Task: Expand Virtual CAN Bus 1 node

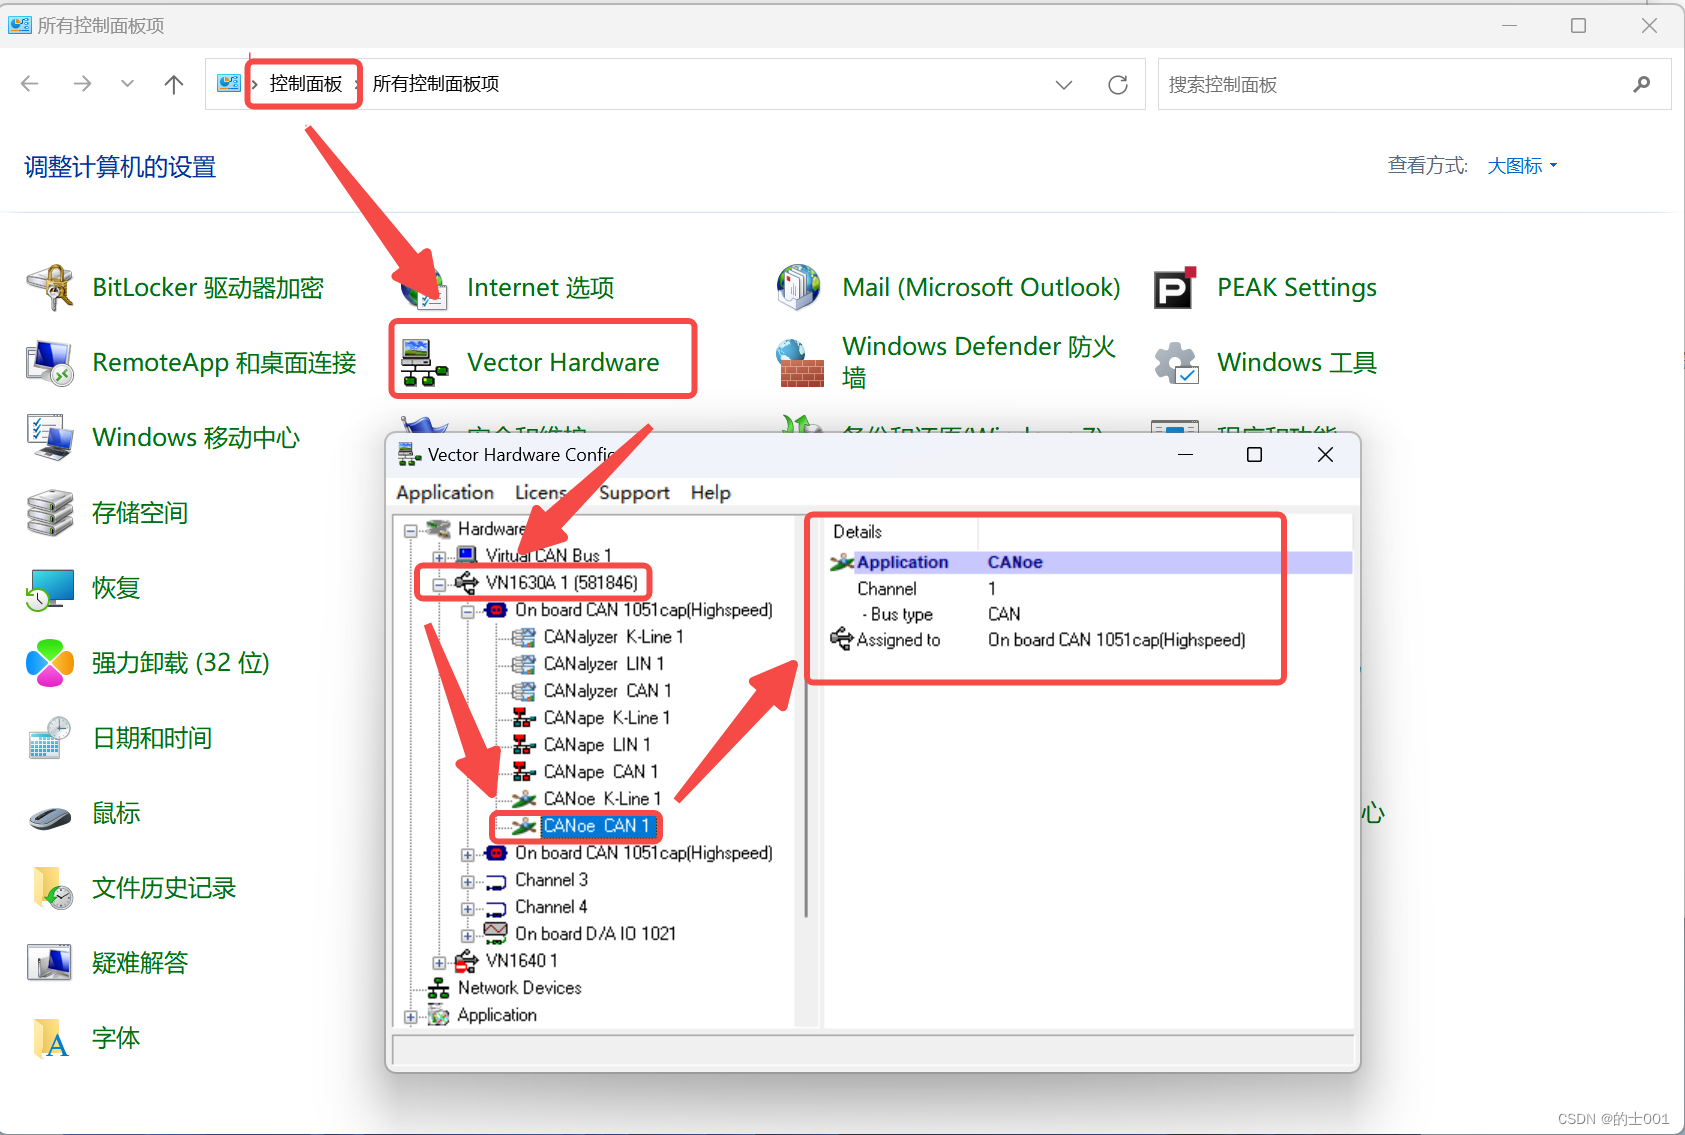Action: (439, 557)
